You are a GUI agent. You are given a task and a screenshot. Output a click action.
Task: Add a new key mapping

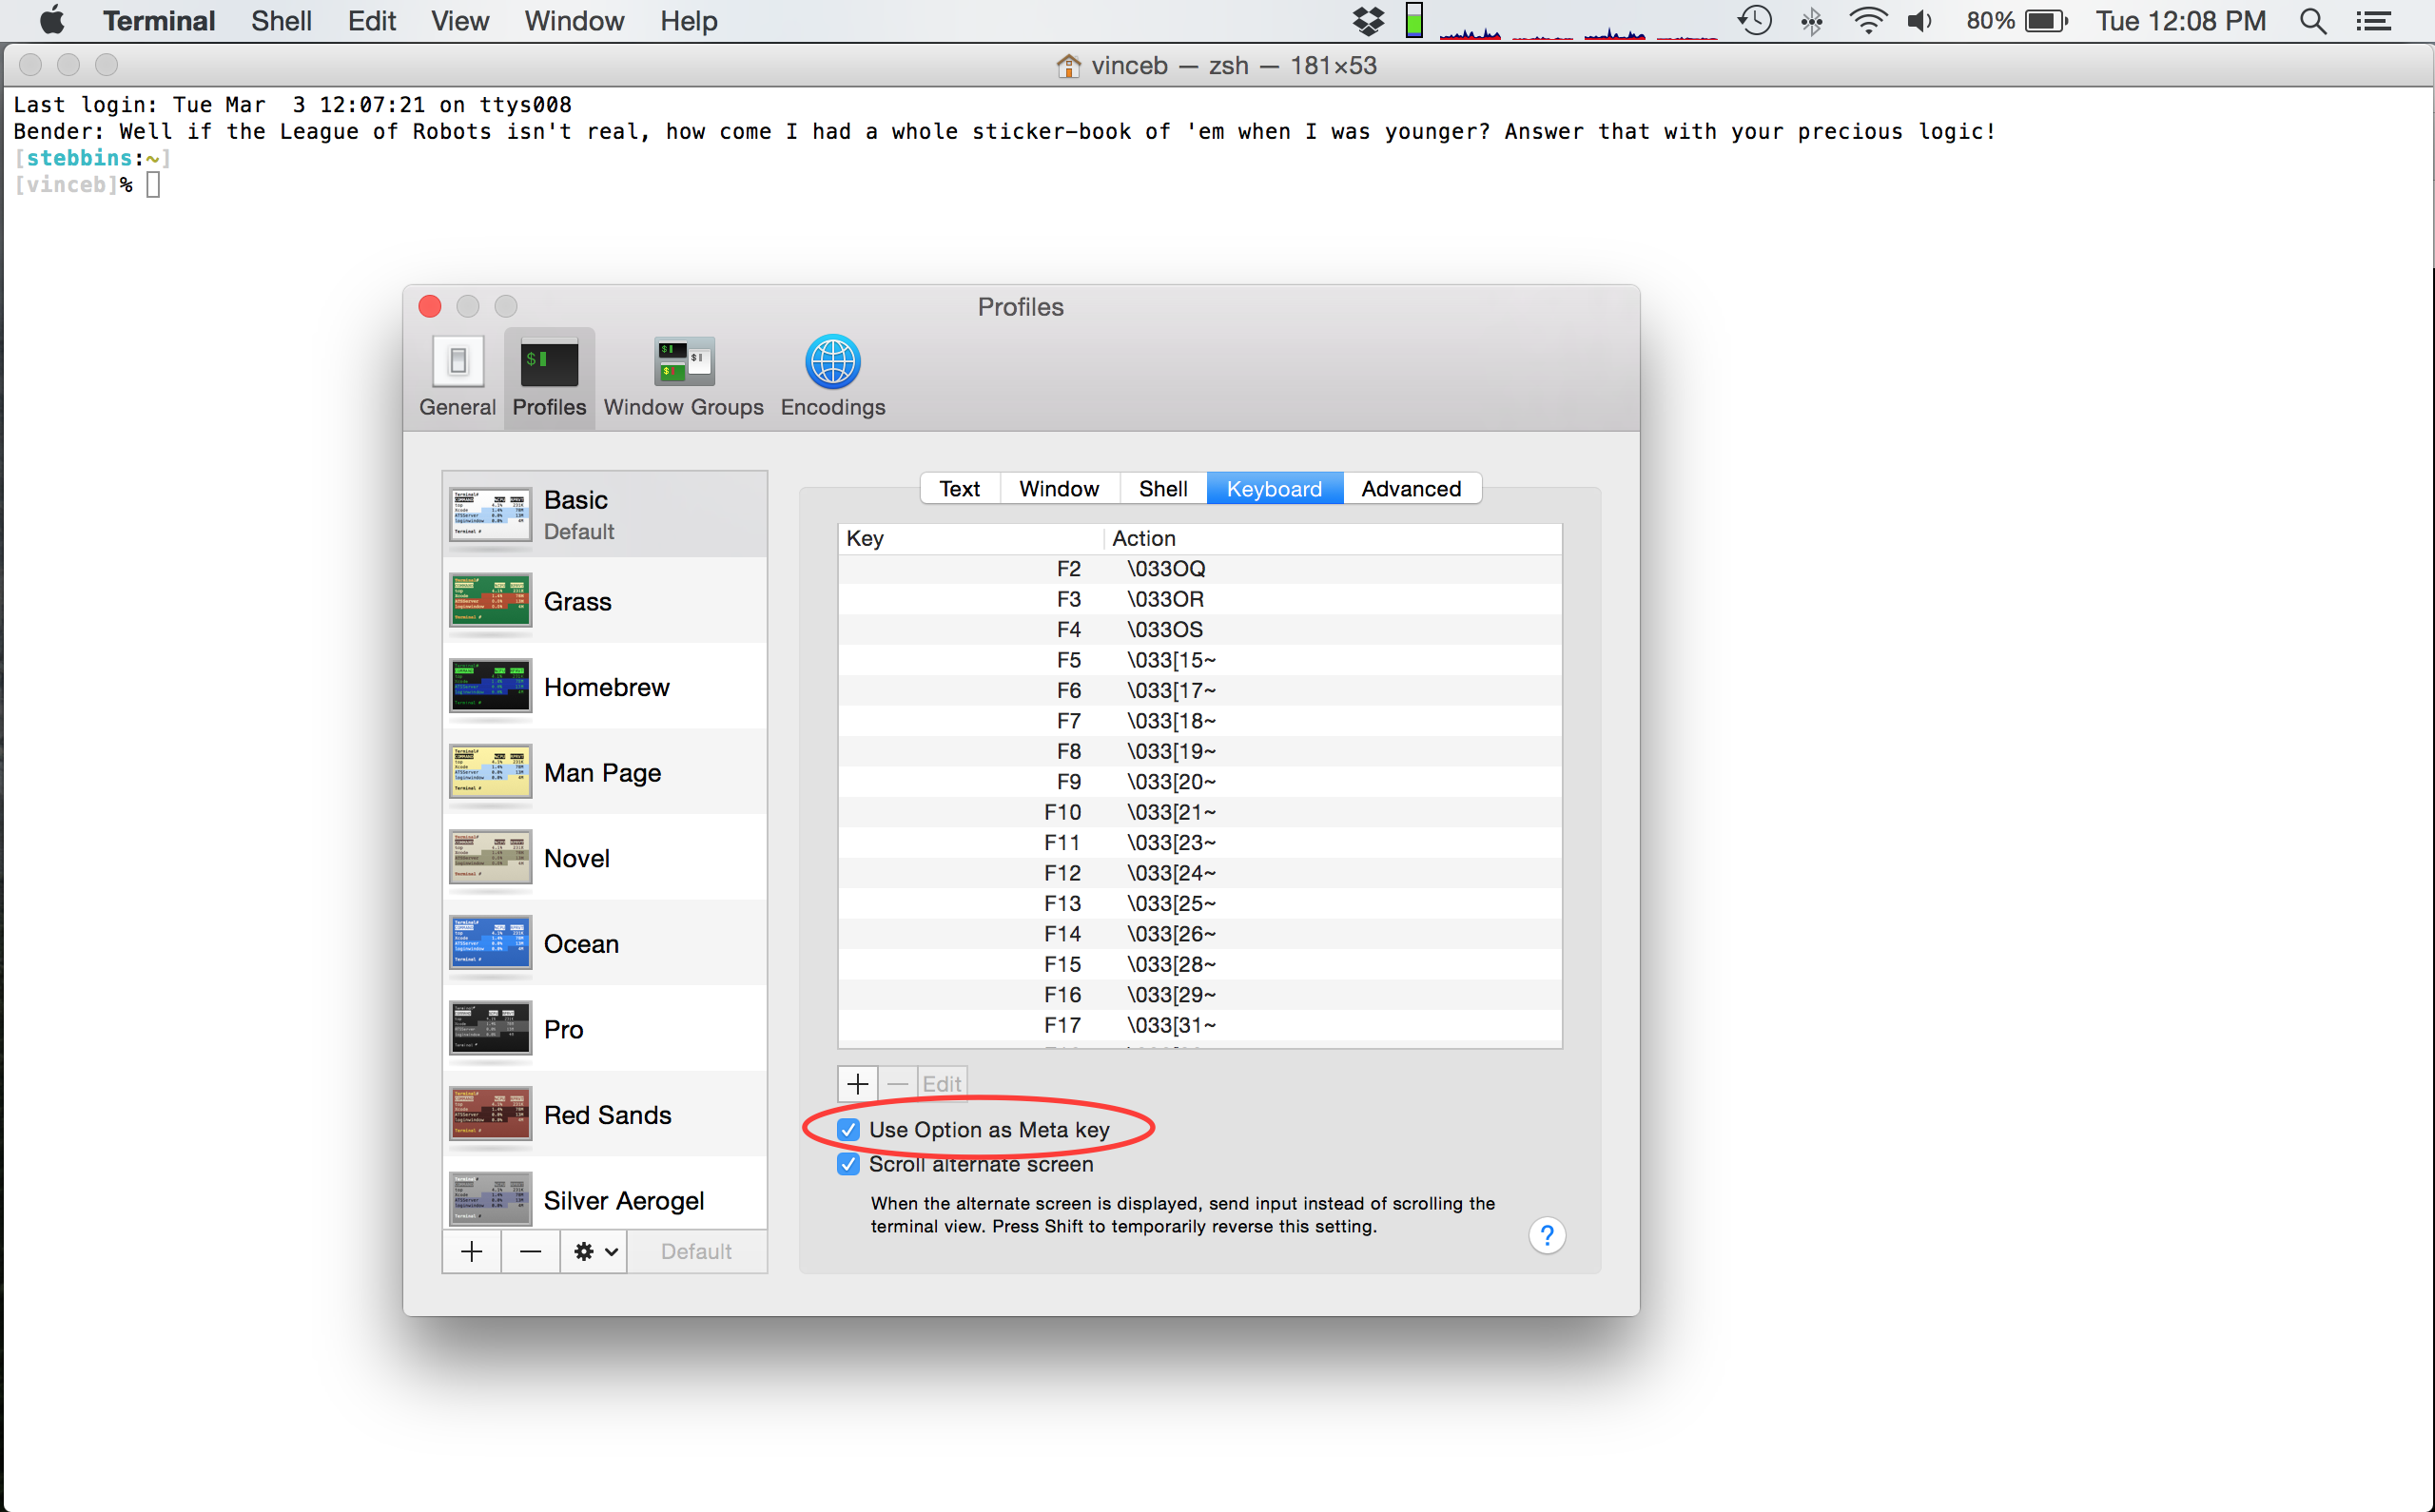pyautogui.click(x=857, y=1083)
